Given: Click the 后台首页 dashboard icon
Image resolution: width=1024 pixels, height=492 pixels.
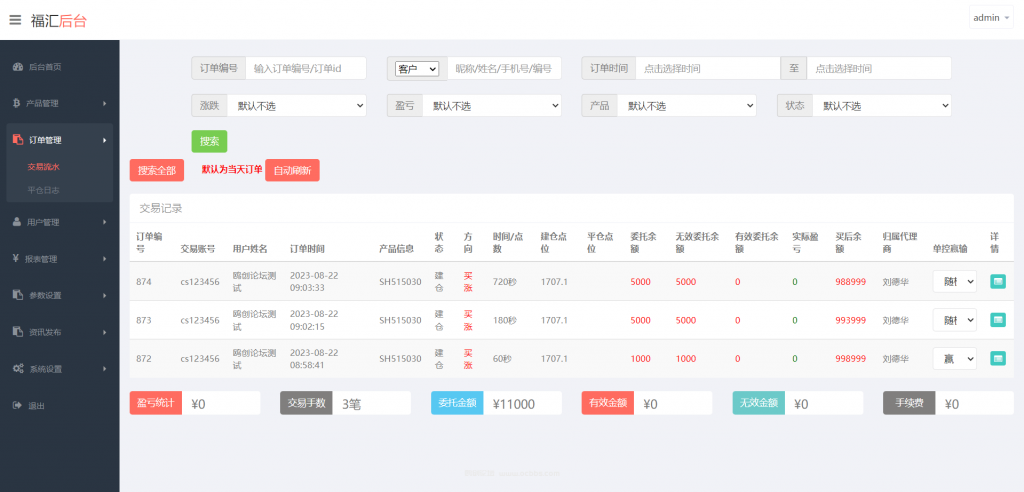Looking at the screenshot, I should pyautogui.click(x=18, y=67).
